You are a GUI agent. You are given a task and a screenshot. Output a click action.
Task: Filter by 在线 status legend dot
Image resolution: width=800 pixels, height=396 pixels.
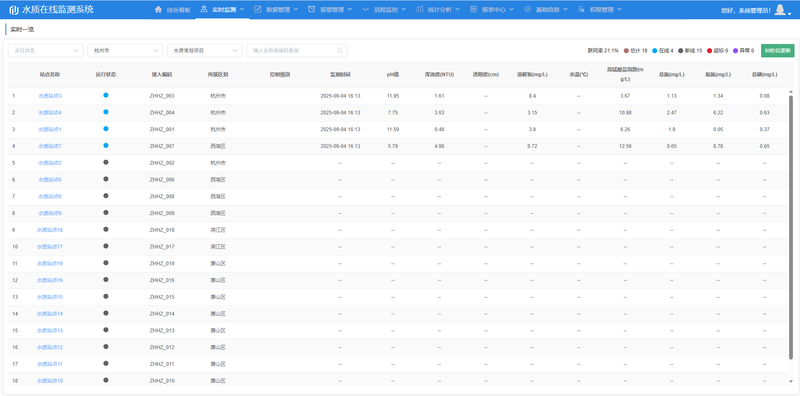tap(655, 51)
